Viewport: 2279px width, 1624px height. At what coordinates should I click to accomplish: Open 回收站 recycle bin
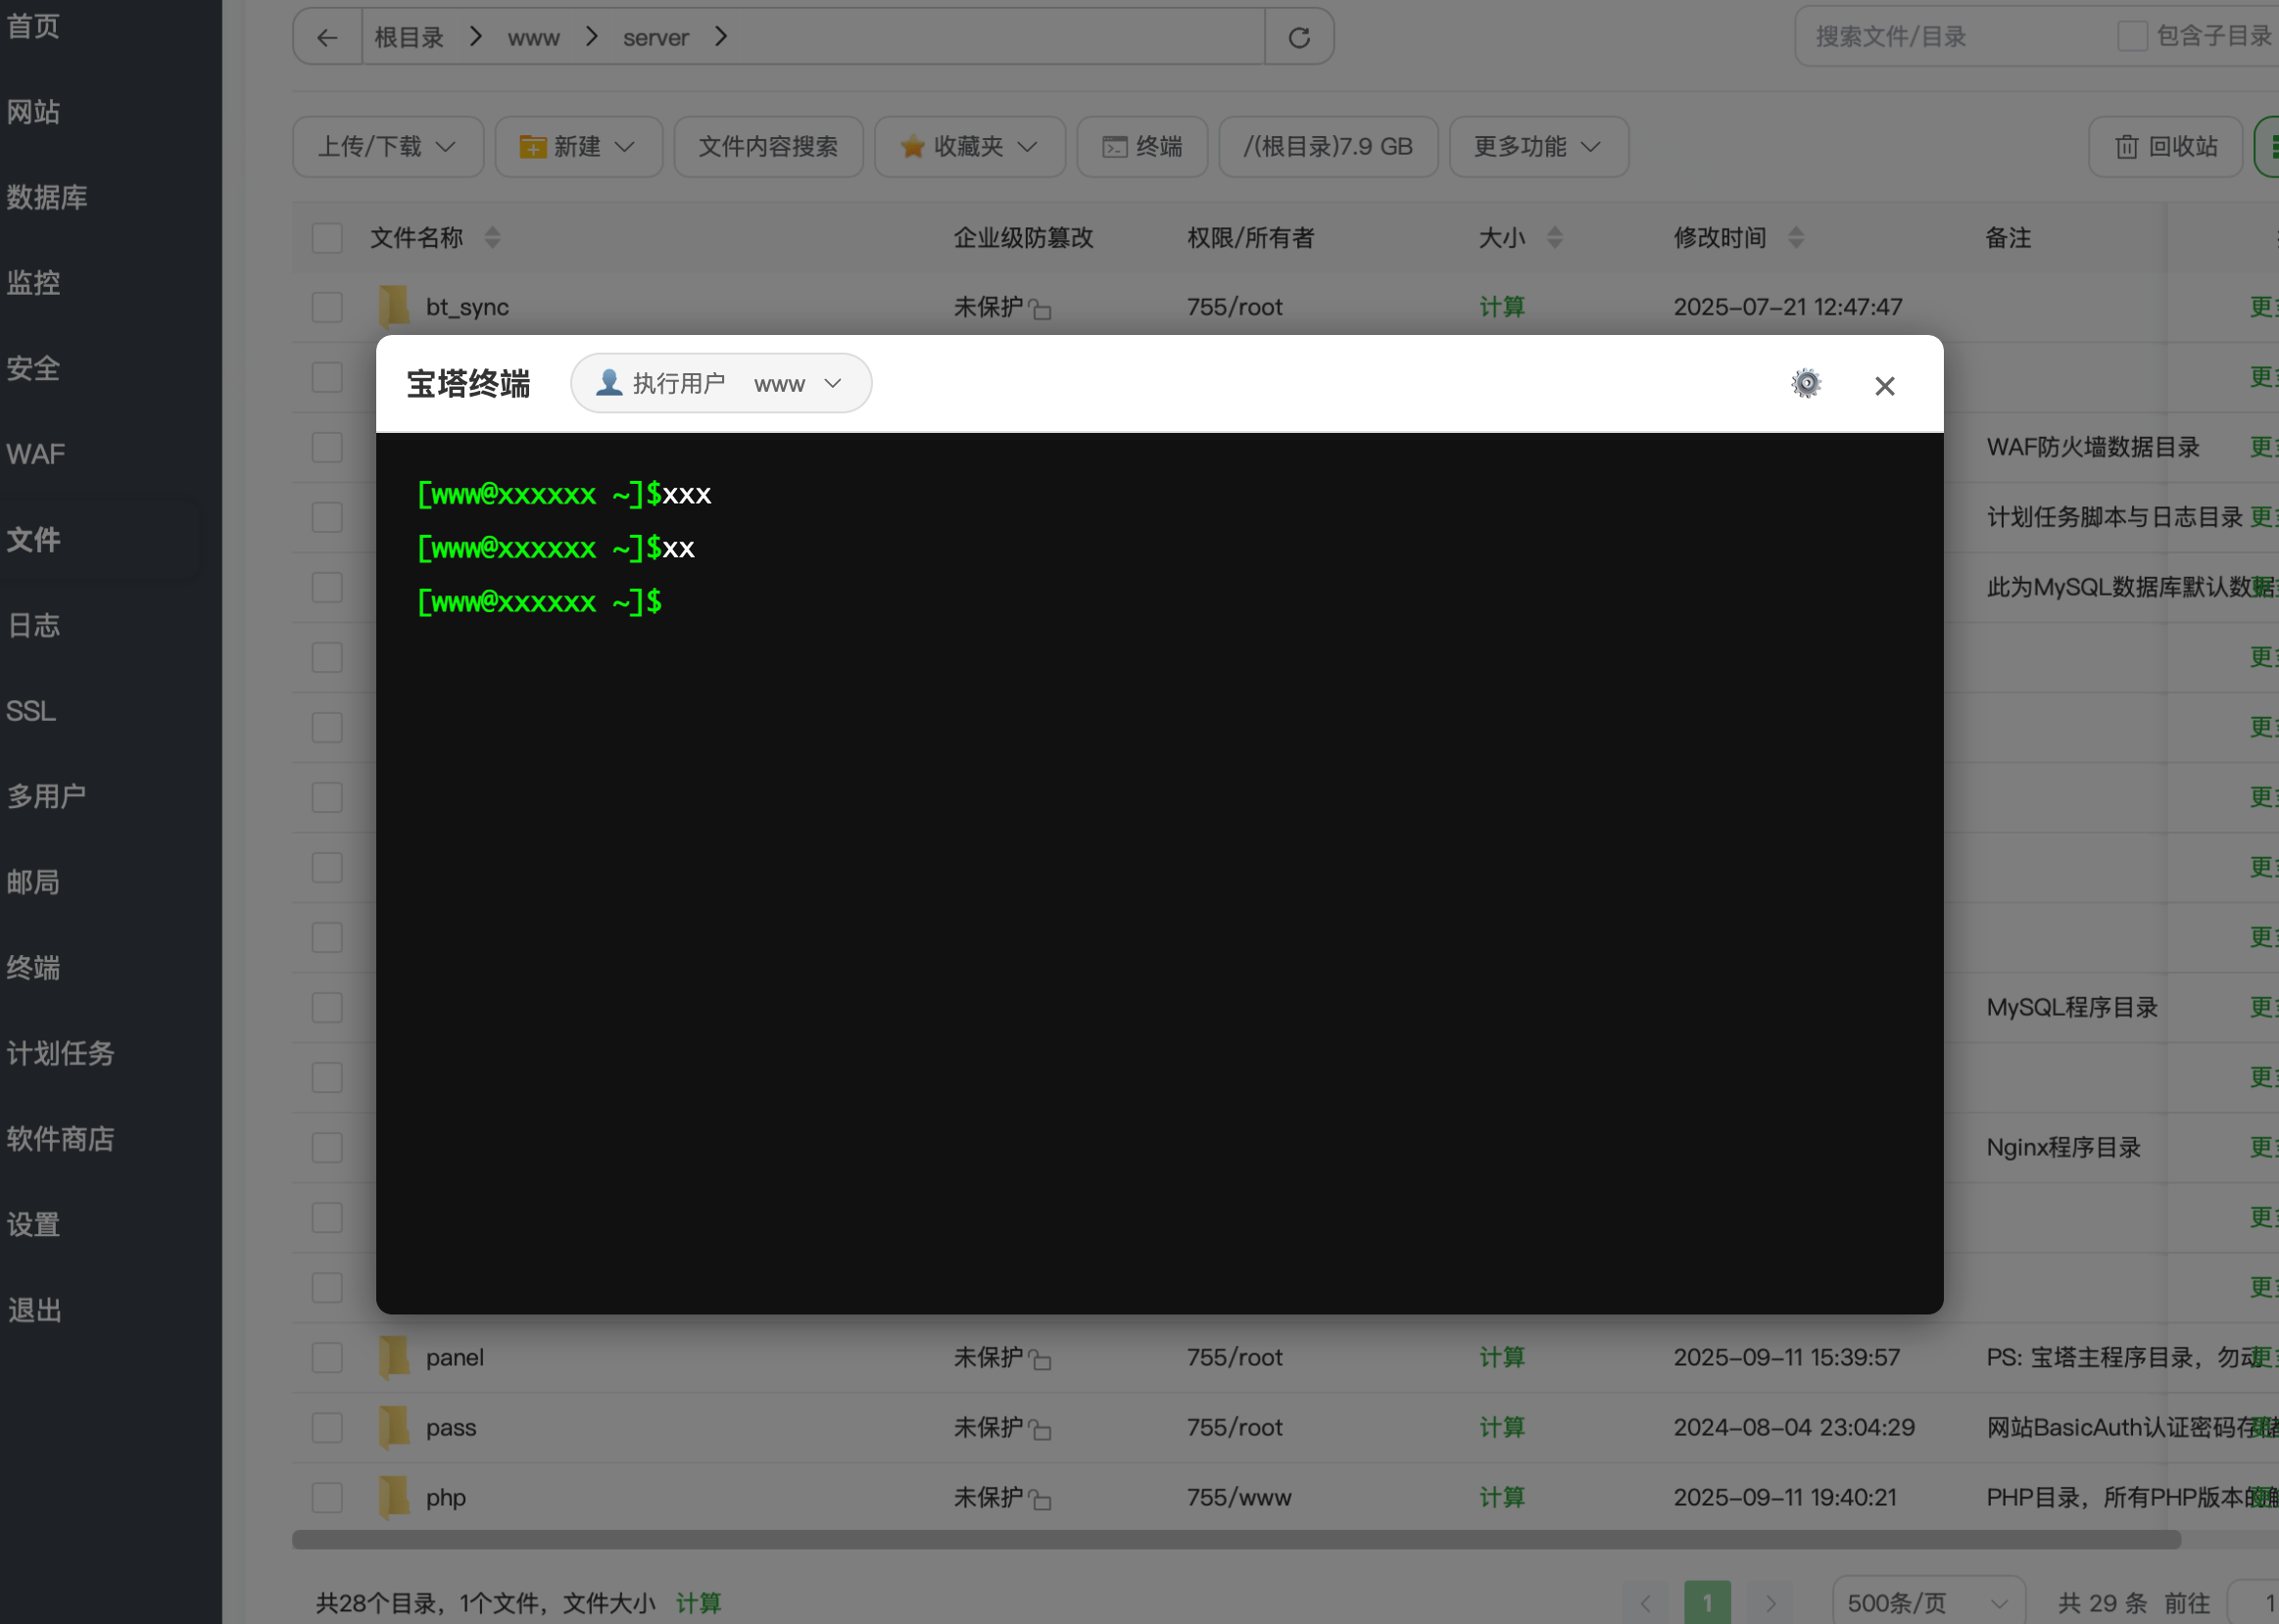coord(2165,147)
